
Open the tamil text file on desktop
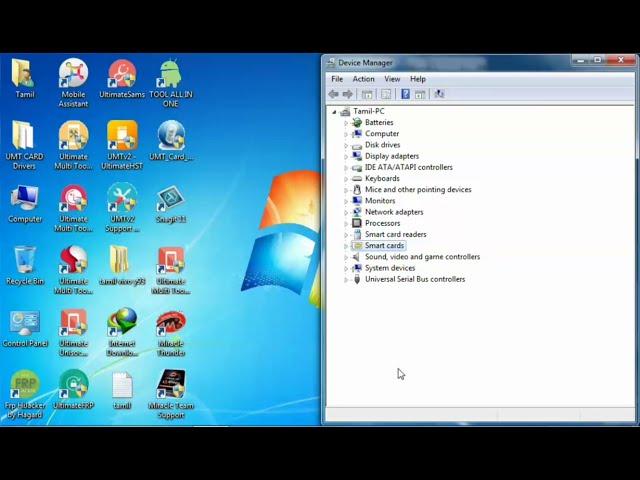click(122, 390)
